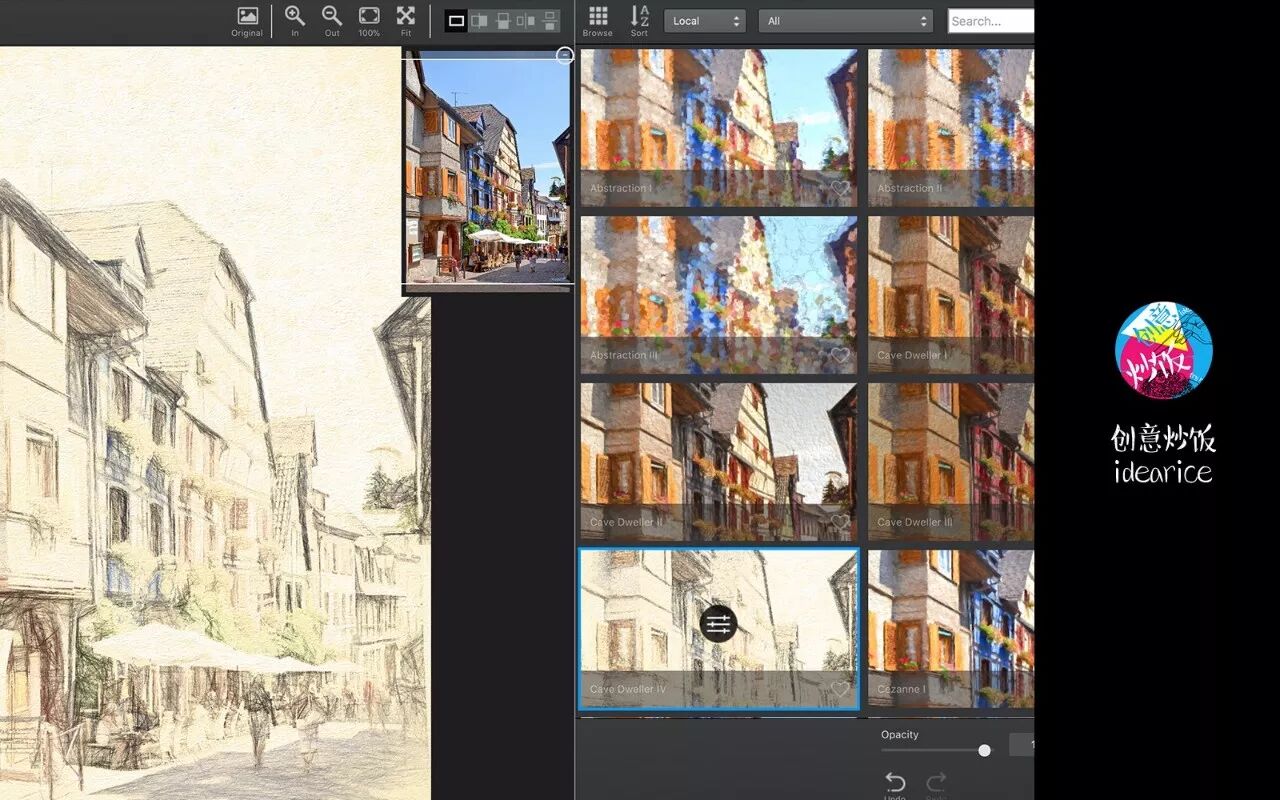
Task: Click the navigator preview thumbnail
Action: 488,172
